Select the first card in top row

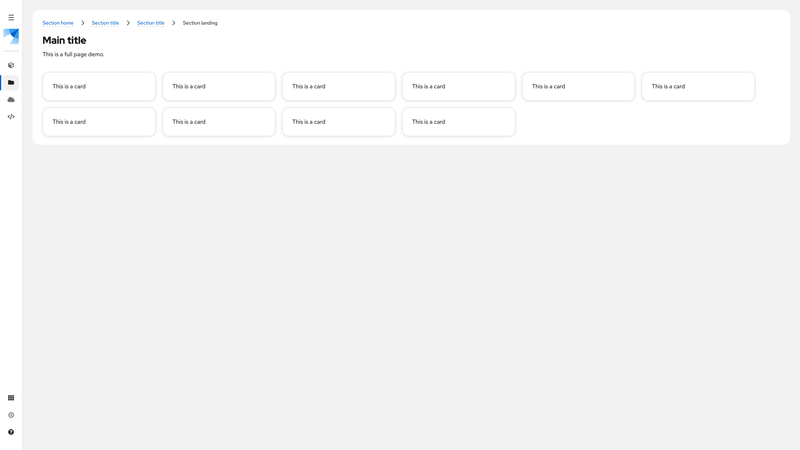pyautogui.click(x=99, y=87)
